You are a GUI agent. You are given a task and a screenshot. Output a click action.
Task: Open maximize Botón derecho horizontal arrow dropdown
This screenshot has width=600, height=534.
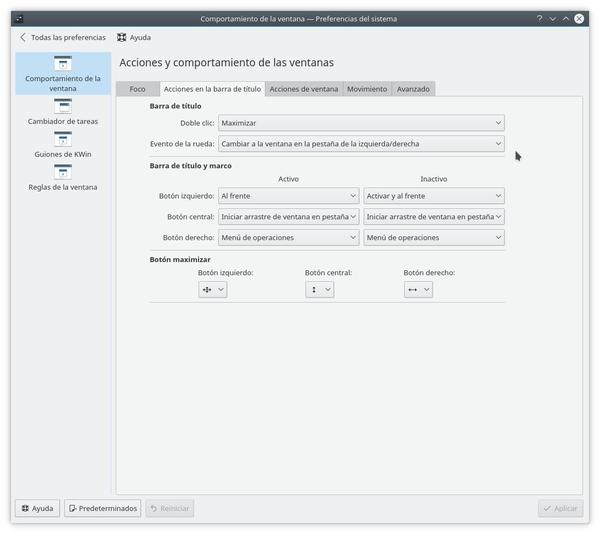click(418, 289)
